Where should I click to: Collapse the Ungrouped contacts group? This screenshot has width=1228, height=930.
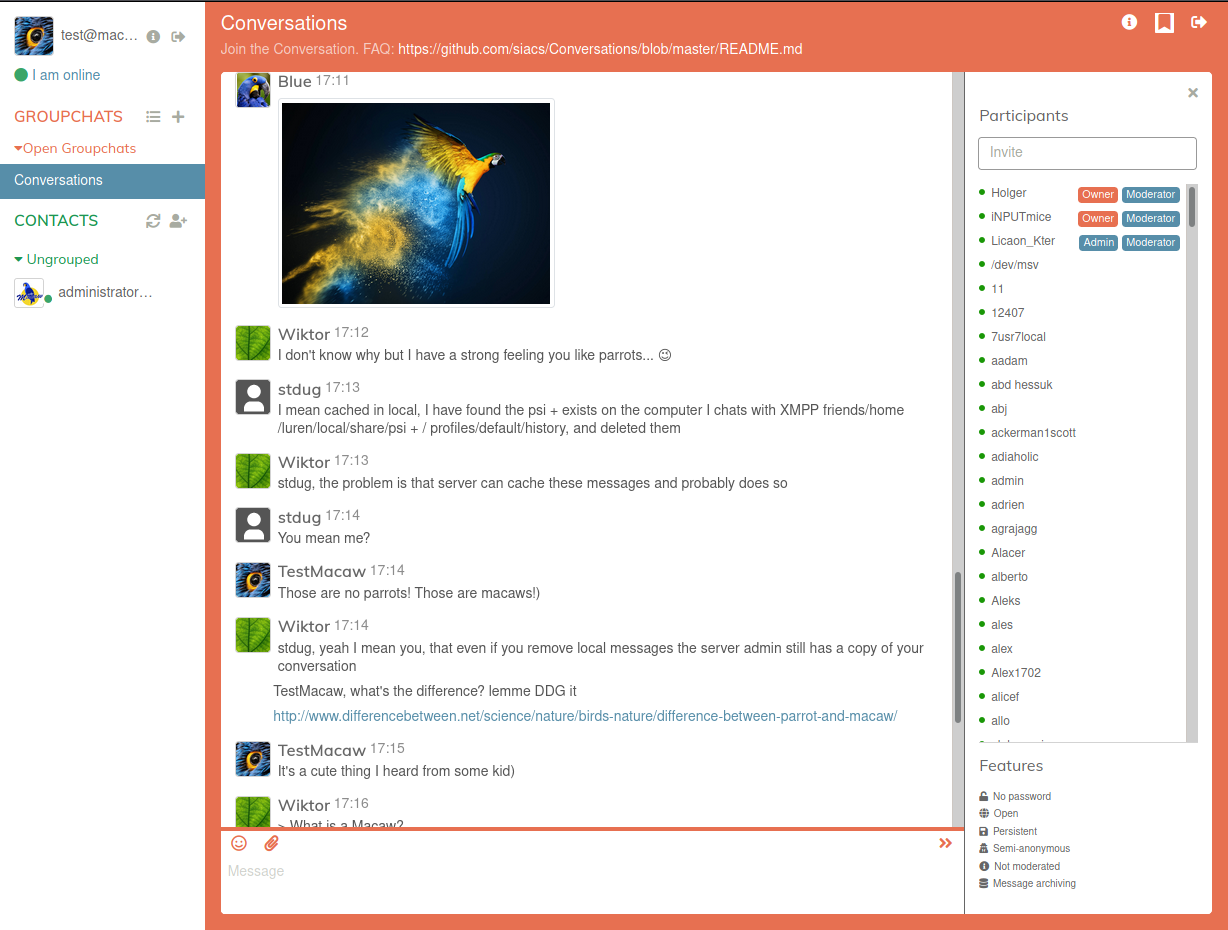point(19,259)
